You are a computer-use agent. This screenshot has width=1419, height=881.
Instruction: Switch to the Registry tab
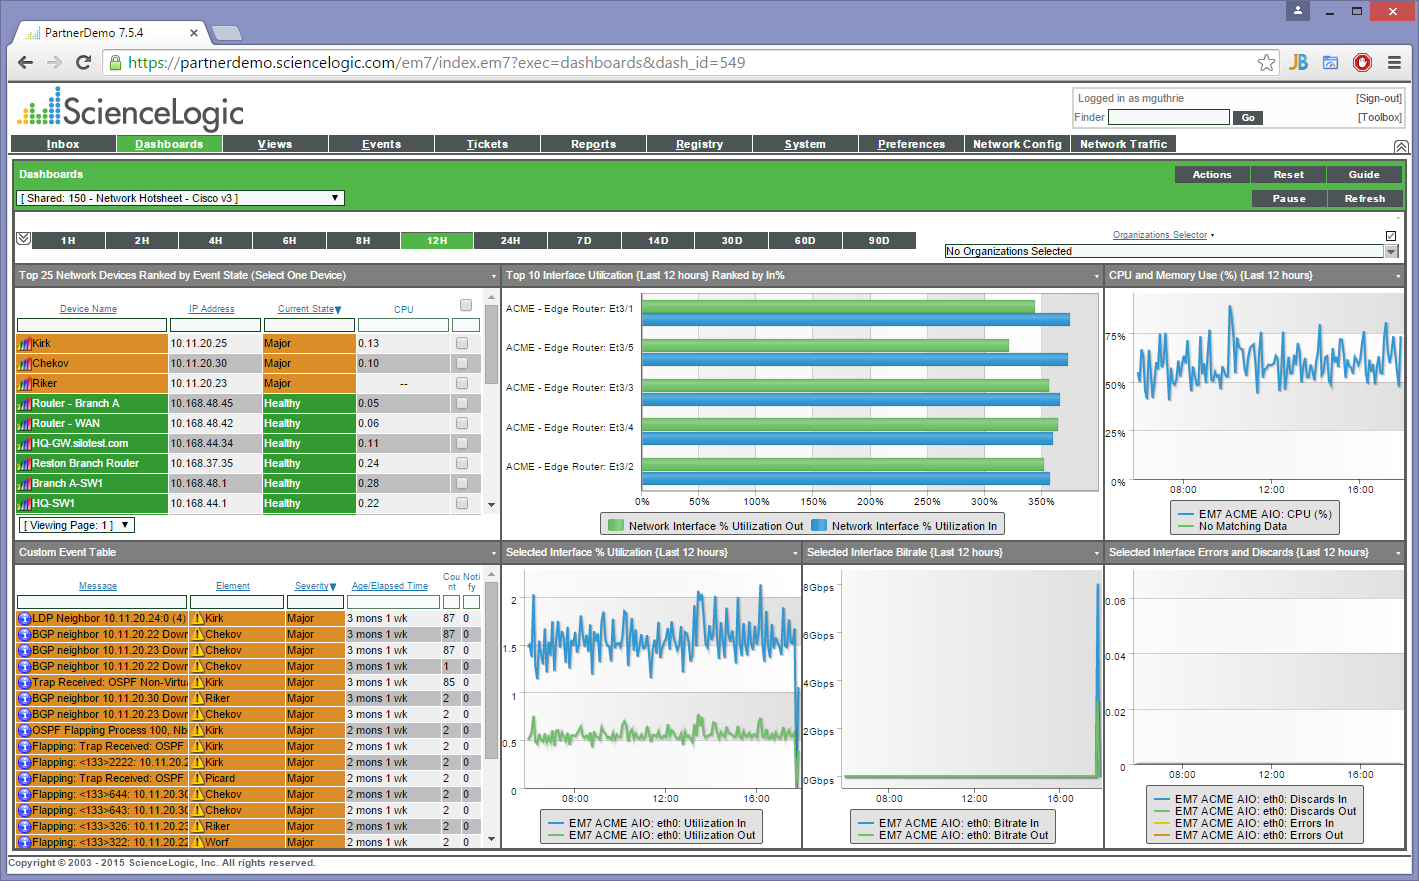[699, 144]
